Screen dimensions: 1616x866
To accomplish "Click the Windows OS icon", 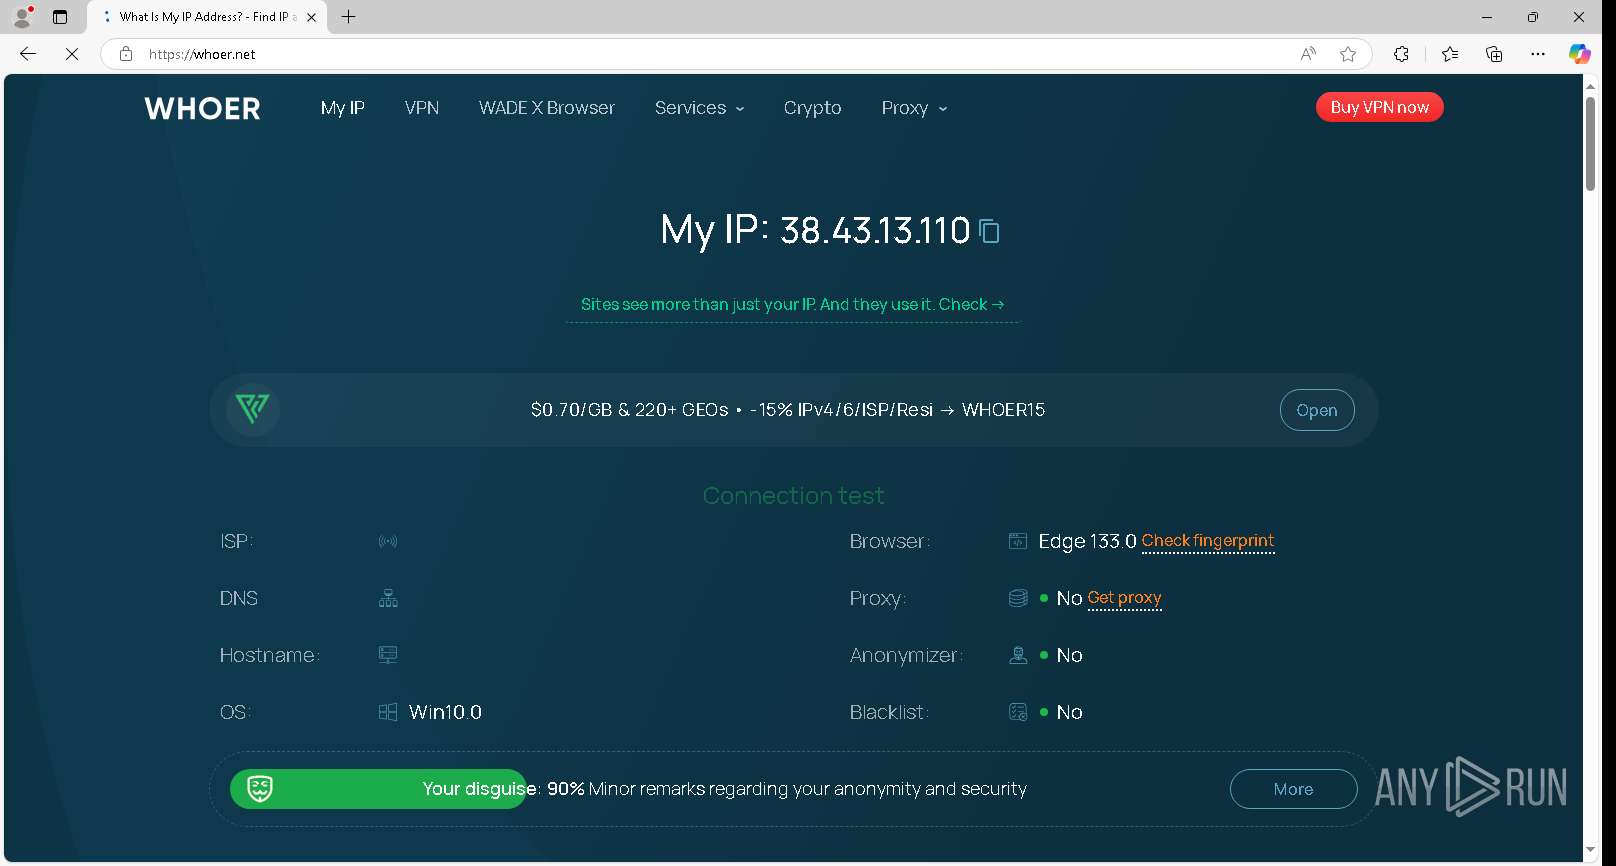I will point(388,712).
